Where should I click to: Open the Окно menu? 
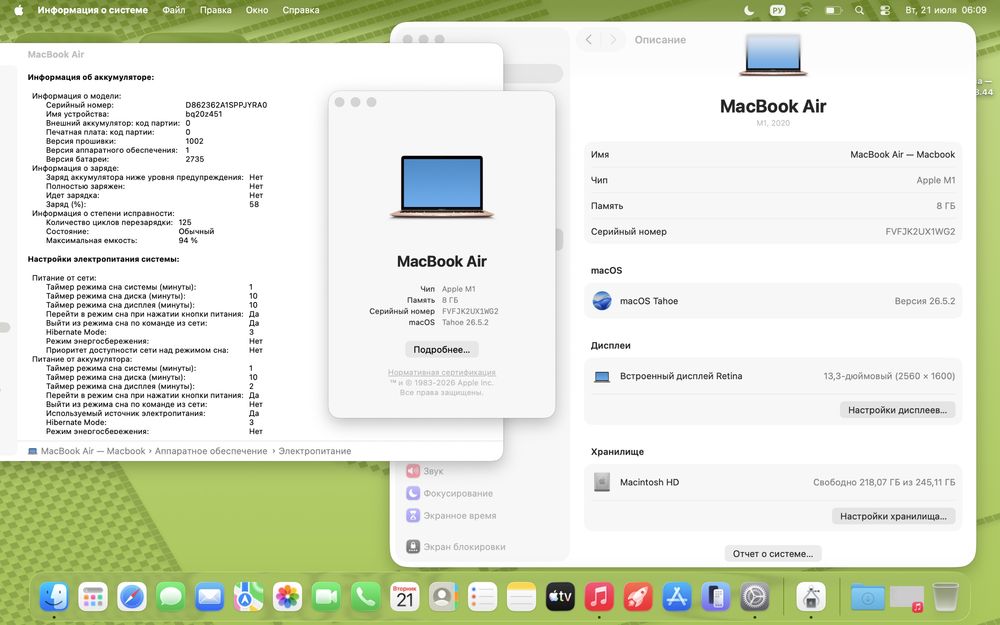click(x=257, y=10)
